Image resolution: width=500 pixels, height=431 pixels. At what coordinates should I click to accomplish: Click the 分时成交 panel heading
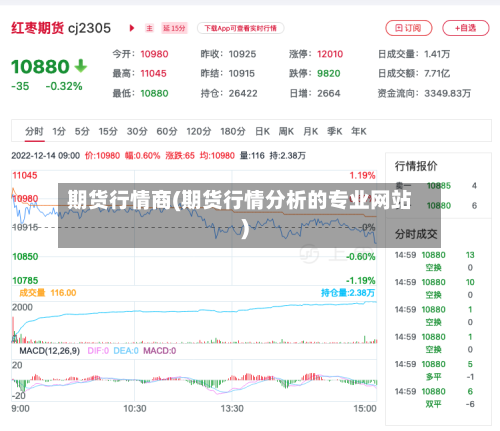(416, 234)
